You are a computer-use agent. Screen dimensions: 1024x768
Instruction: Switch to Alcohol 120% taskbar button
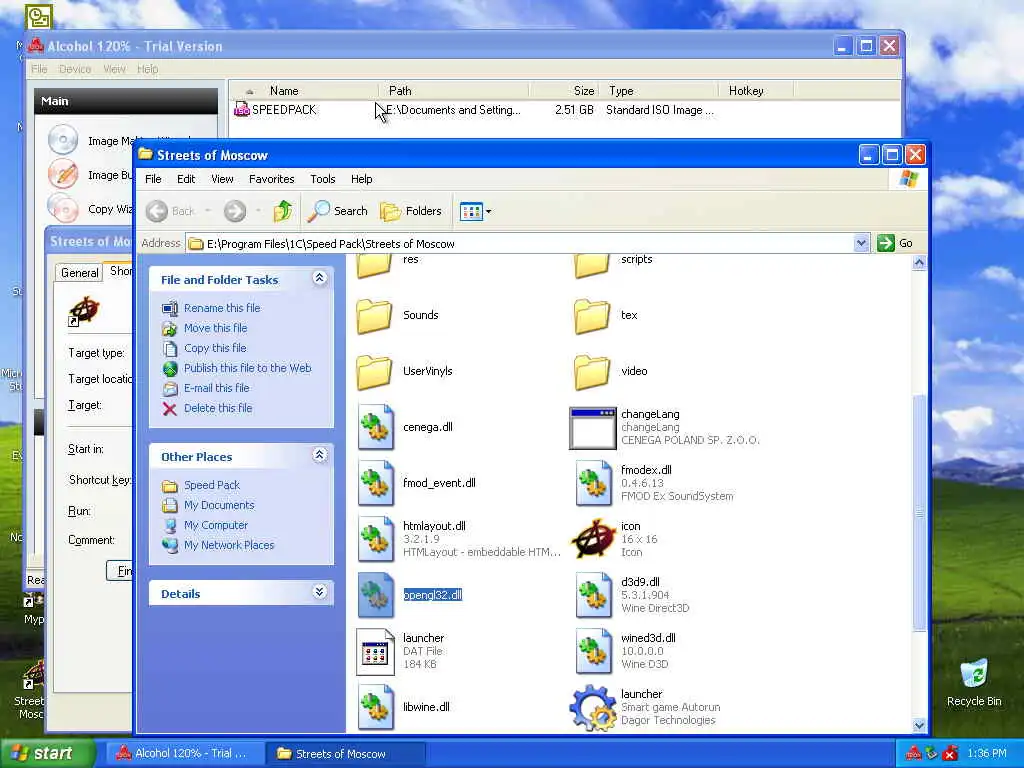click(x=184, y=754)
